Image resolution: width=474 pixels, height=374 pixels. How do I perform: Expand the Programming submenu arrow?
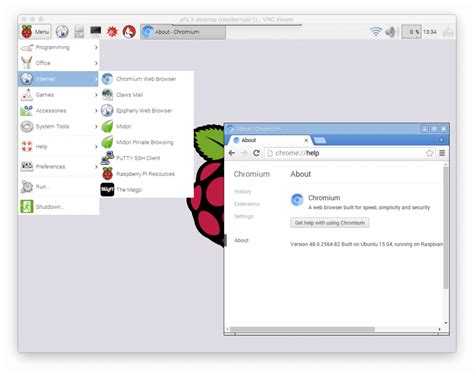[96, 48]
